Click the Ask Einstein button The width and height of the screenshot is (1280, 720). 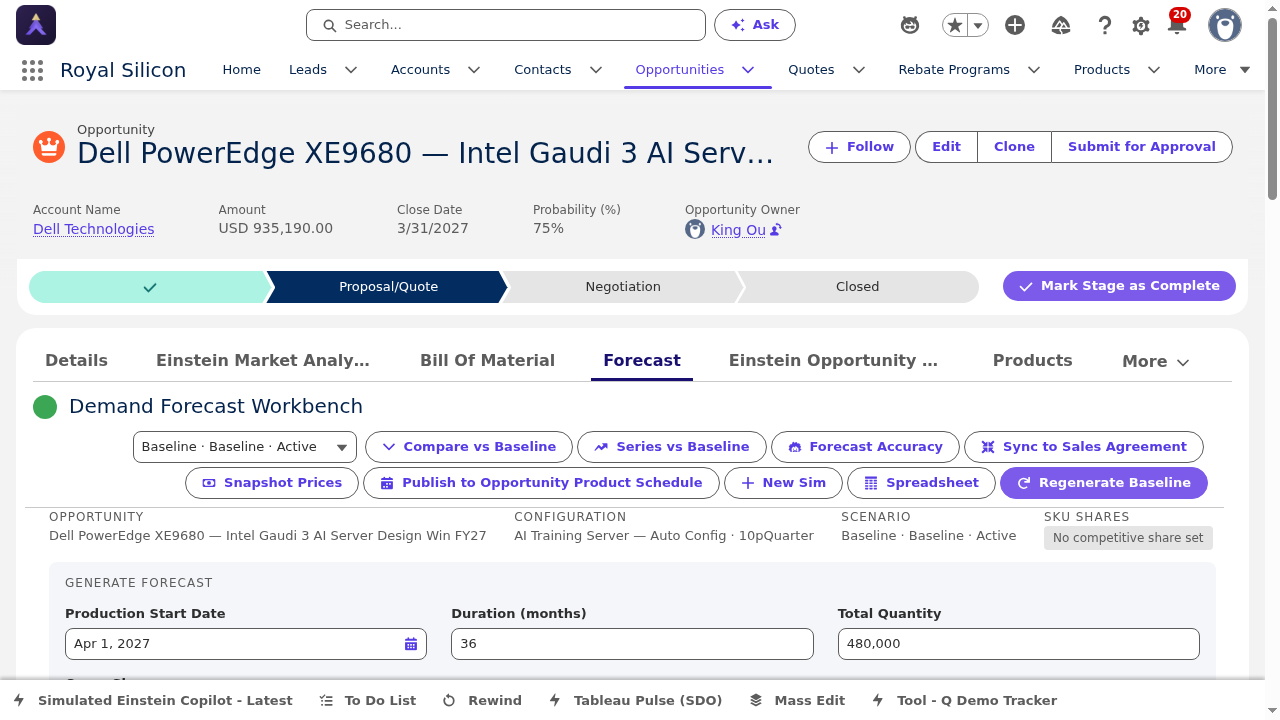[755, 25]
